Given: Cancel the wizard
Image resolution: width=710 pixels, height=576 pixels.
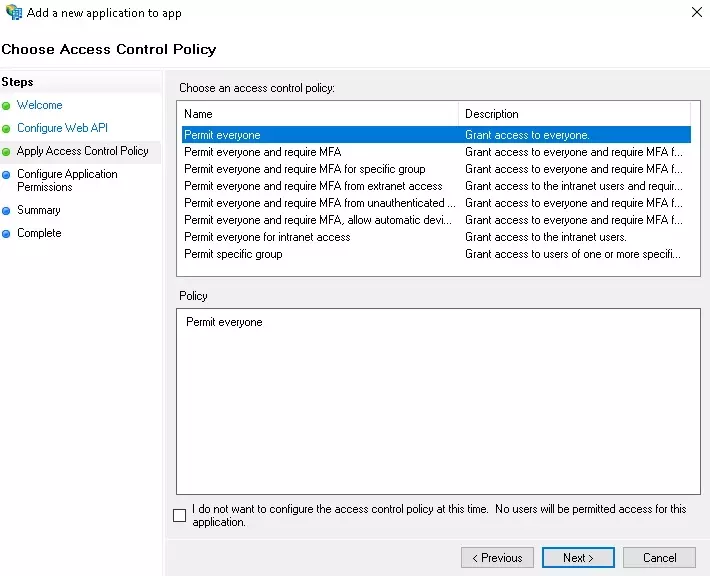Looking at the screenshot, I should [659, 557].
